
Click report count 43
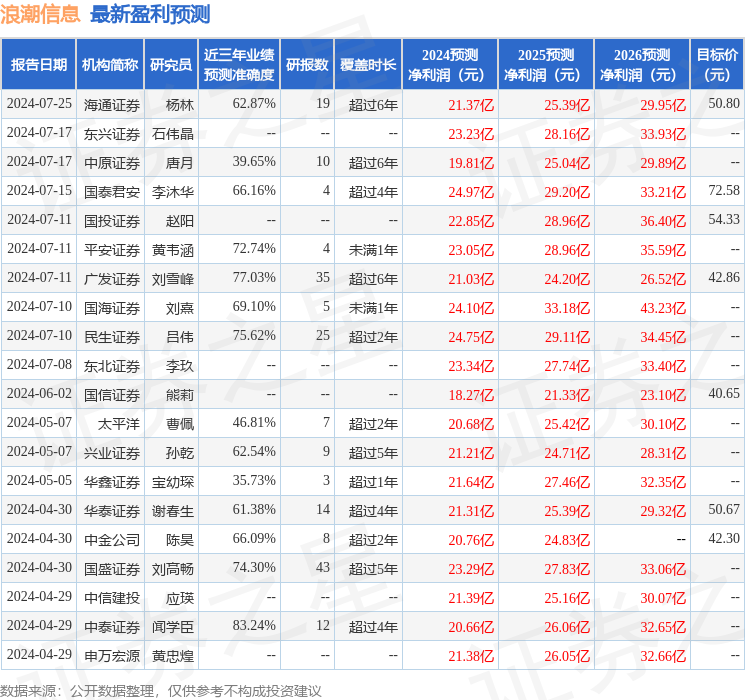[x=323, y=567]
